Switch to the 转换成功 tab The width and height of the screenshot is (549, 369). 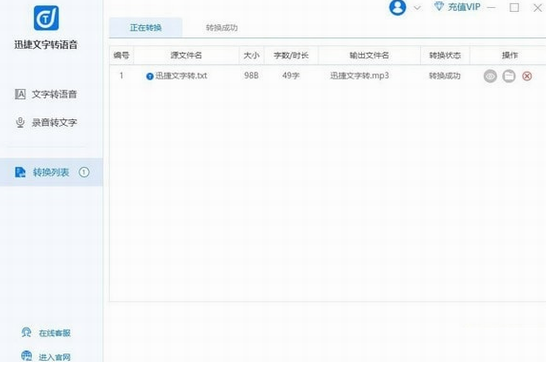point(222,27)
